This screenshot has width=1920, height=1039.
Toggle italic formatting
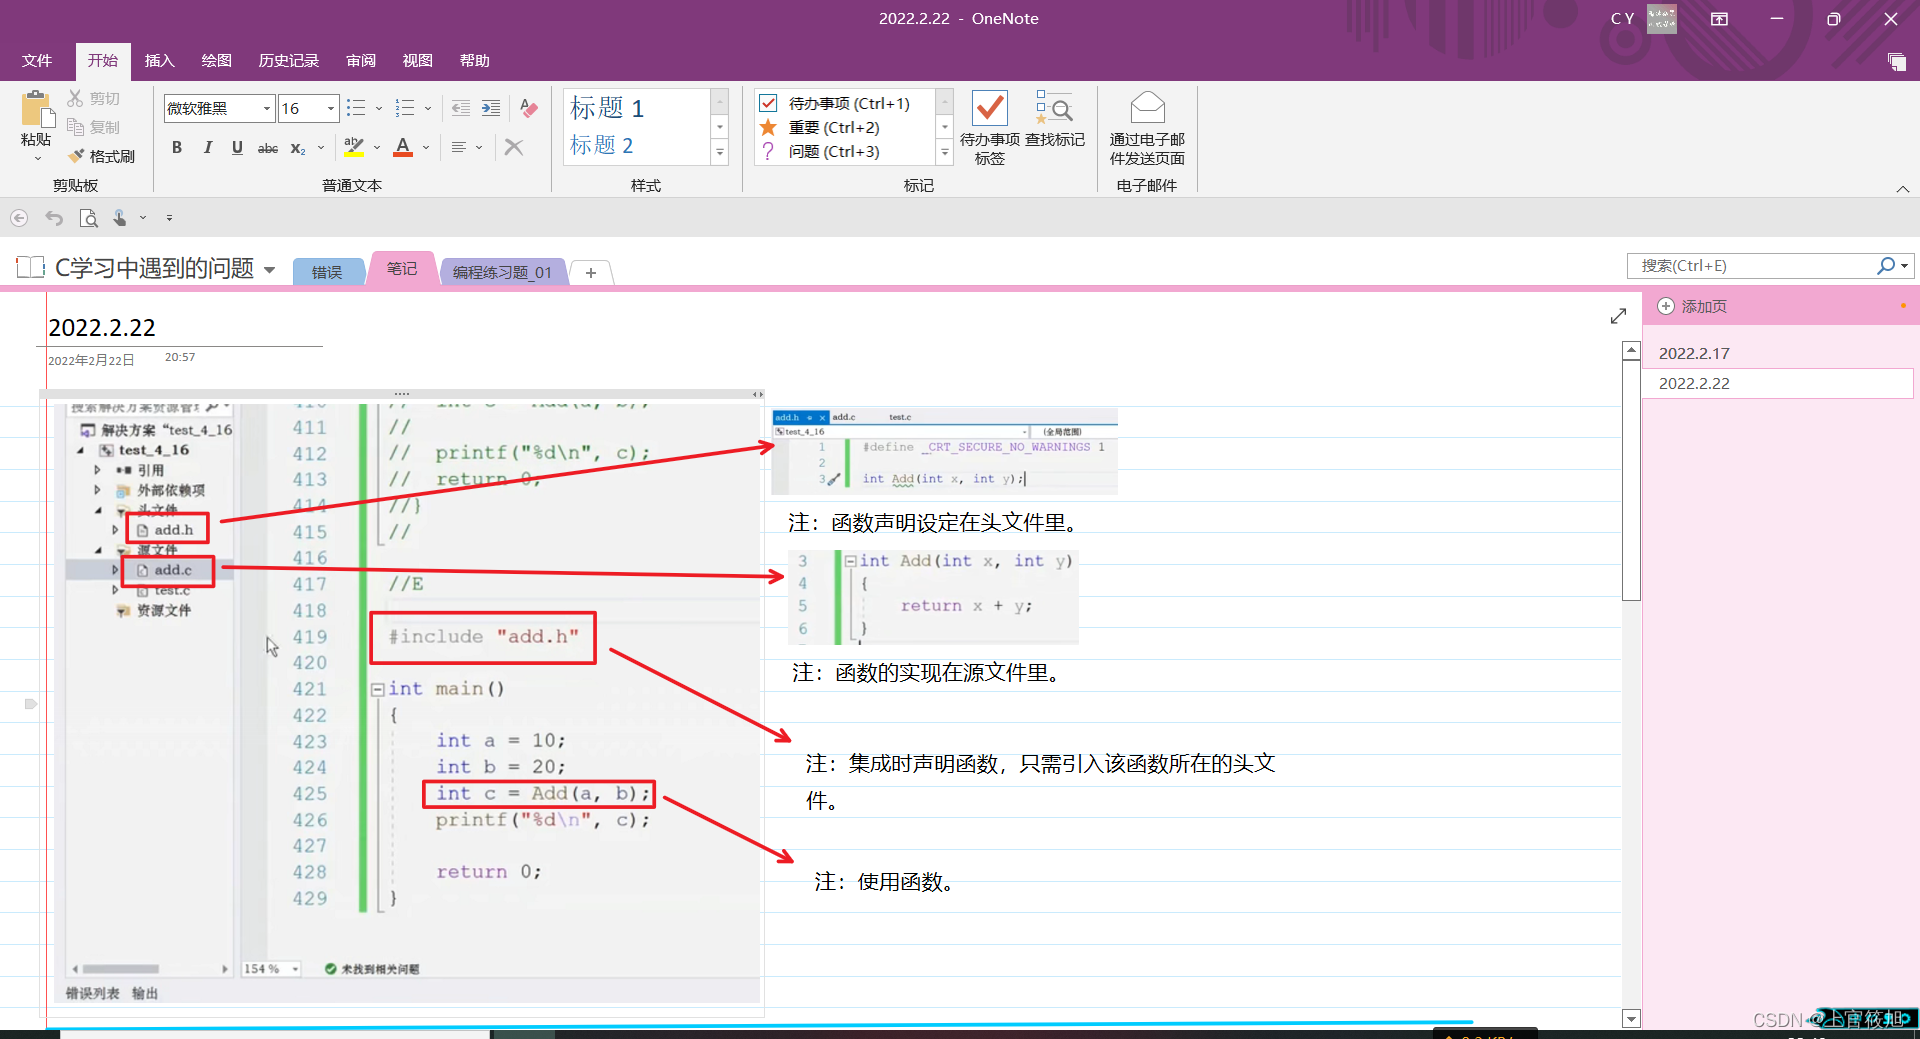pos(207,147)
